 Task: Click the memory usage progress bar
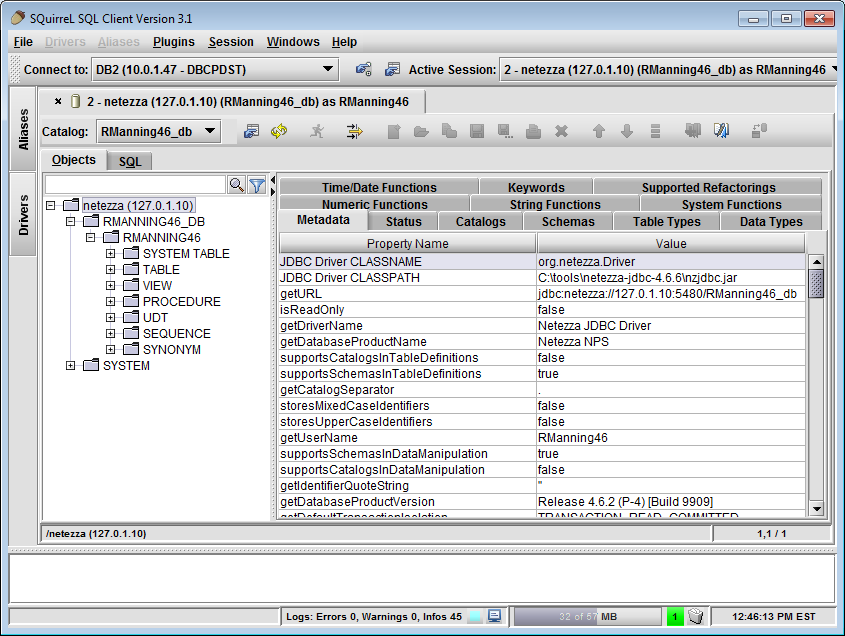click(x=587, y=617)
